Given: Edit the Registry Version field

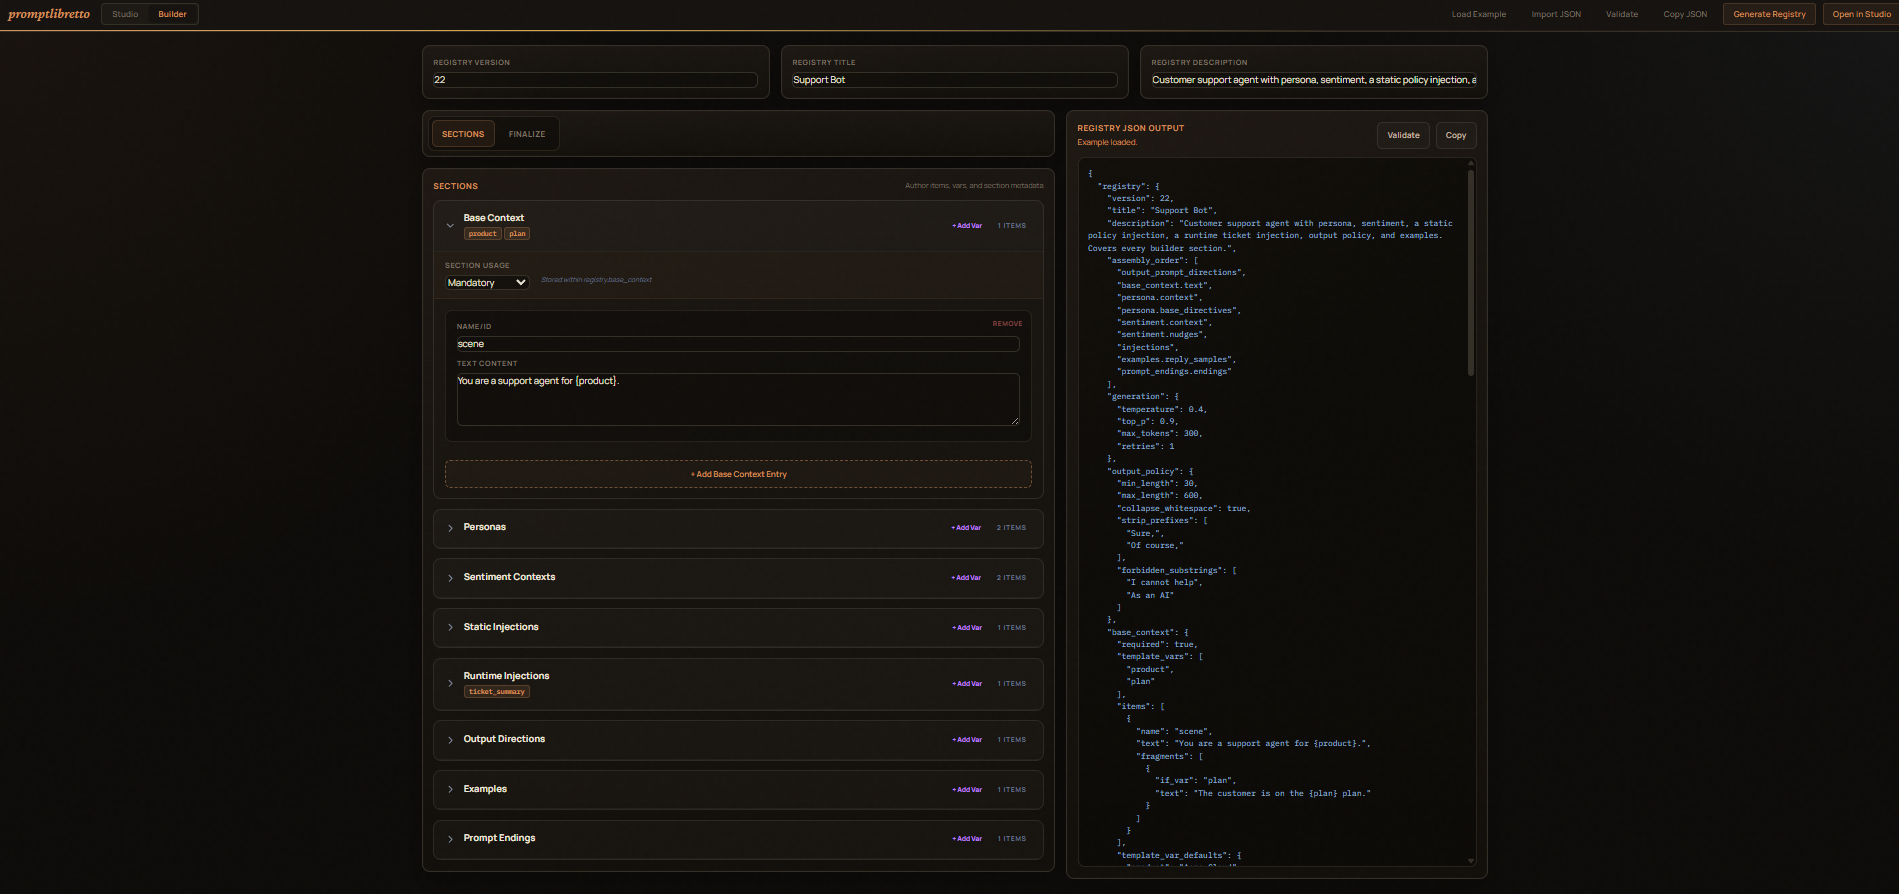Looking at the screenshot, I should pos(595,80).
